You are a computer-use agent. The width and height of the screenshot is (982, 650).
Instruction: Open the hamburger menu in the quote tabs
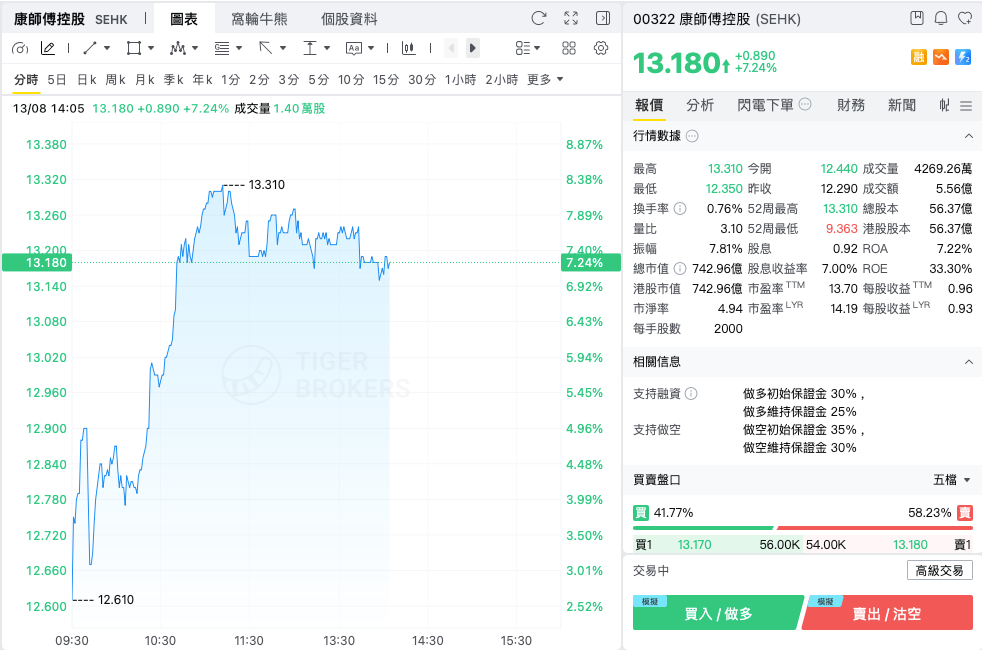click(x=966, y=106)
